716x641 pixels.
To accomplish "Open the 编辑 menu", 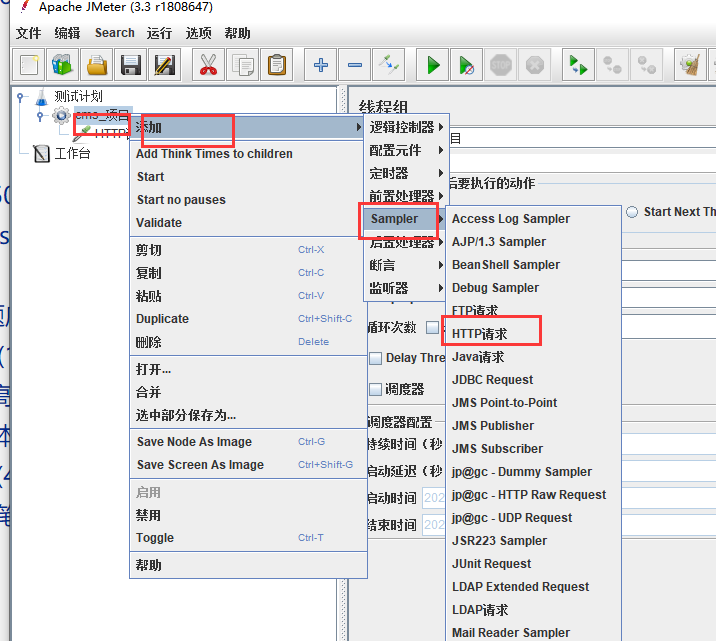I will point(67,33).
